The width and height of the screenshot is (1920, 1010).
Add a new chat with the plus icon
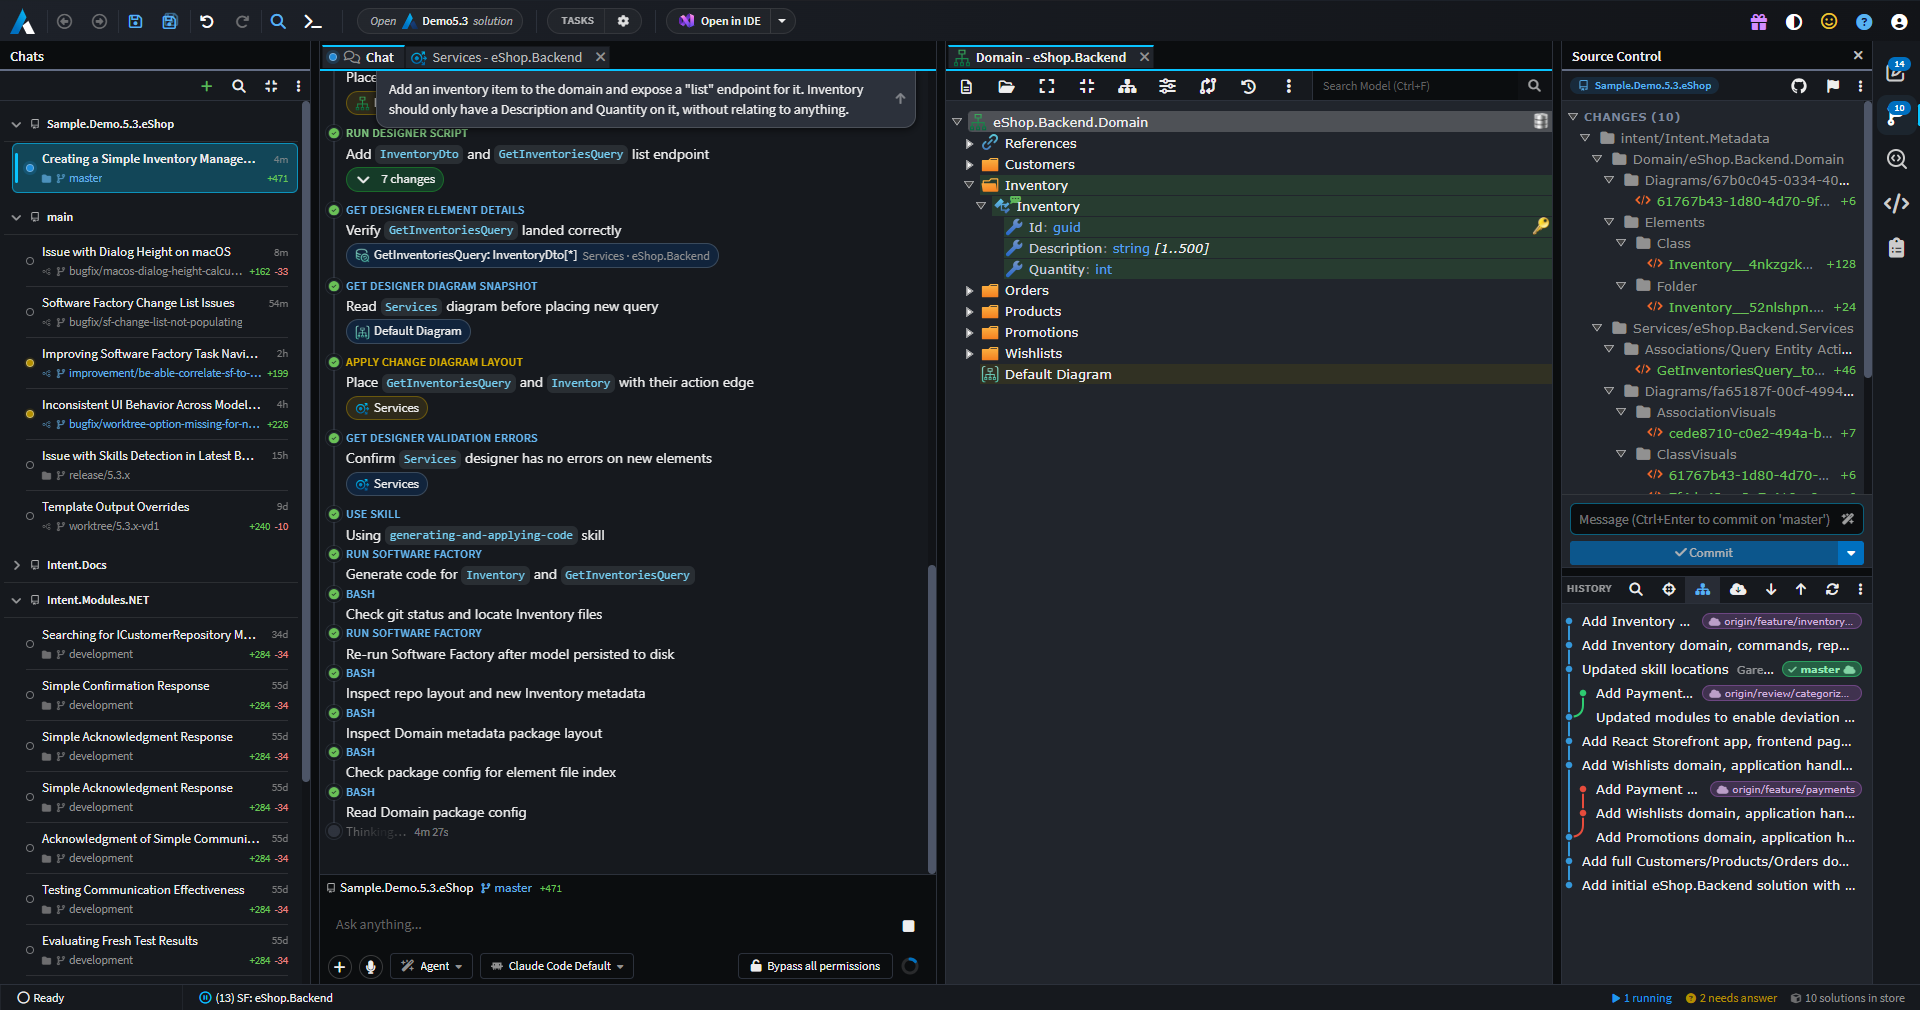click(x=207, y=86)
